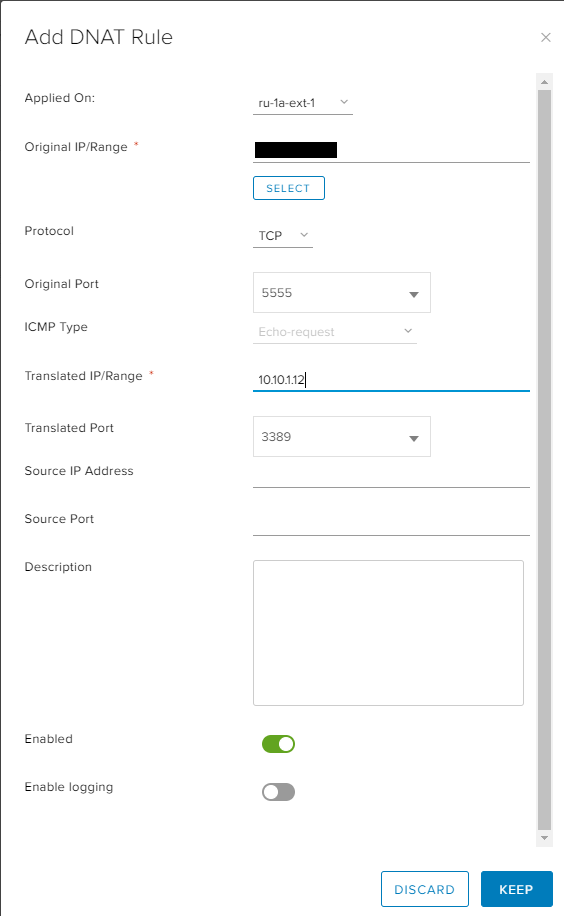Click the scrollbar up arrow
Image resolution: width=564 pixels, height=916 pixels.
tap(544, 82)
